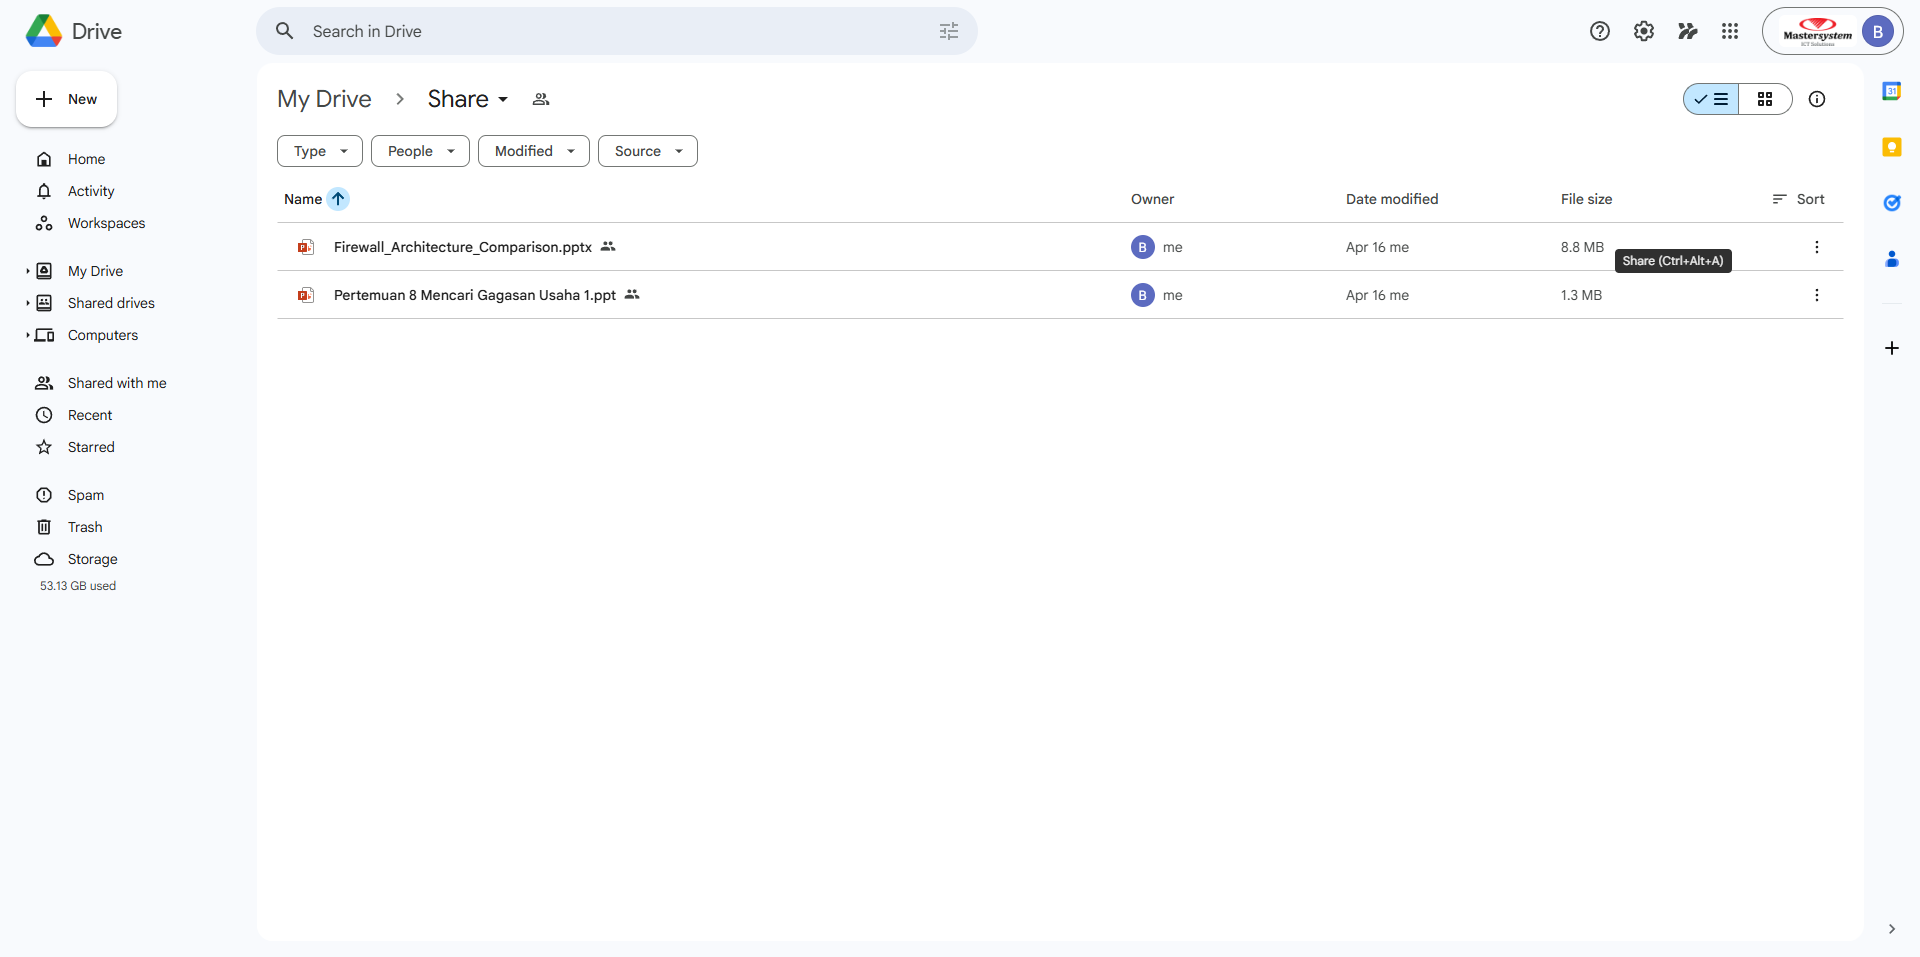The height and width of the screenshot is (957, 1920).
Task: Open Shared with me
Action: click(117, 383)
